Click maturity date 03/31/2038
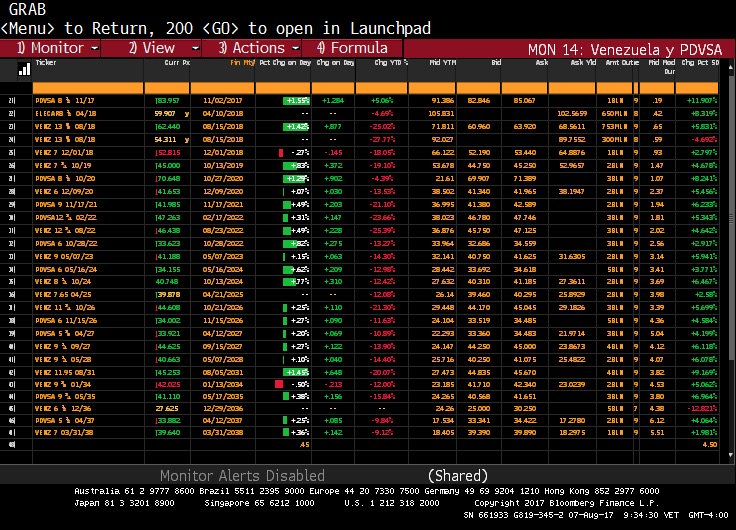 coord(223,433)
